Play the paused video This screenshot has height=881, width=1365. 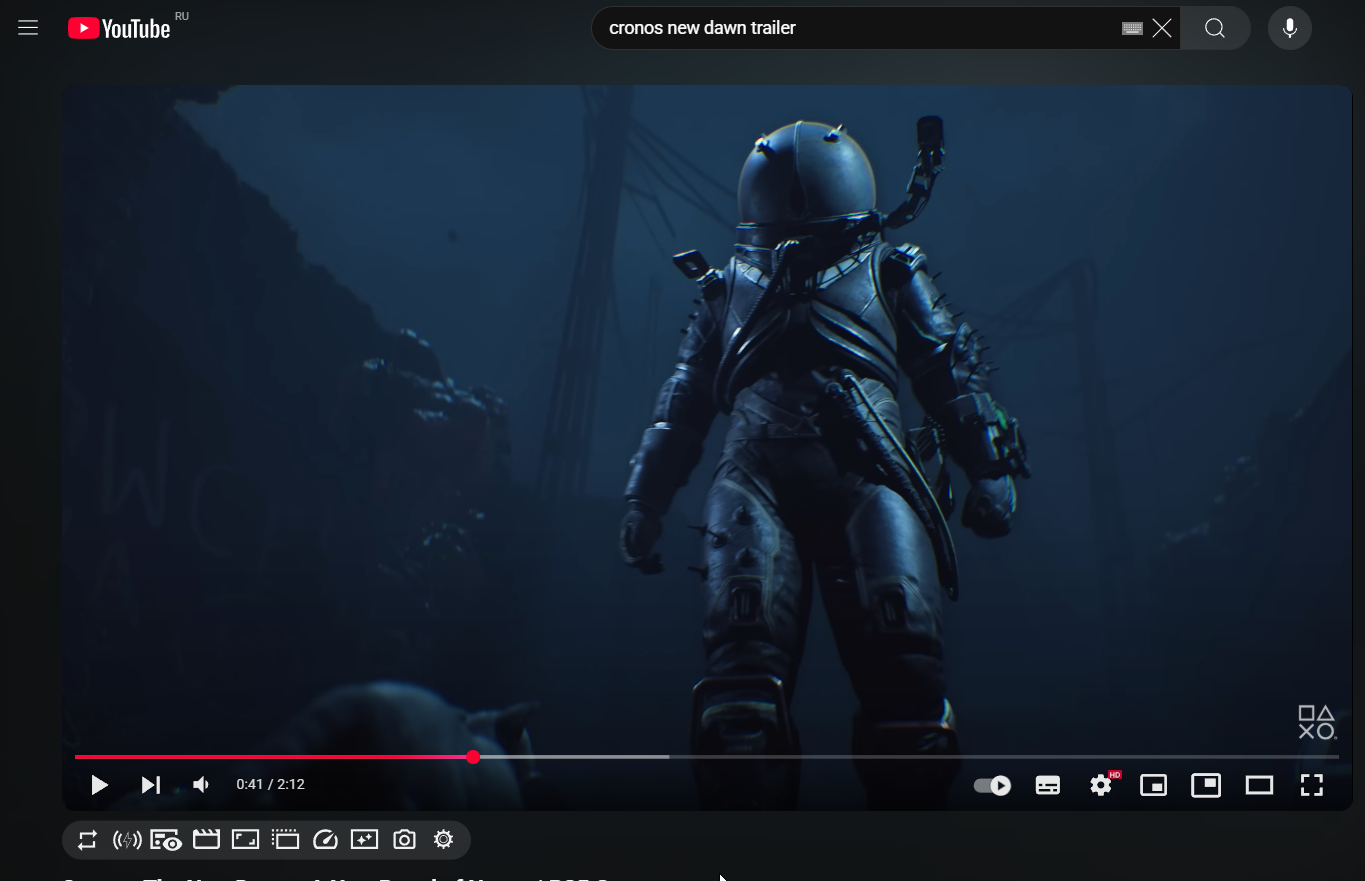pos(99,785)
